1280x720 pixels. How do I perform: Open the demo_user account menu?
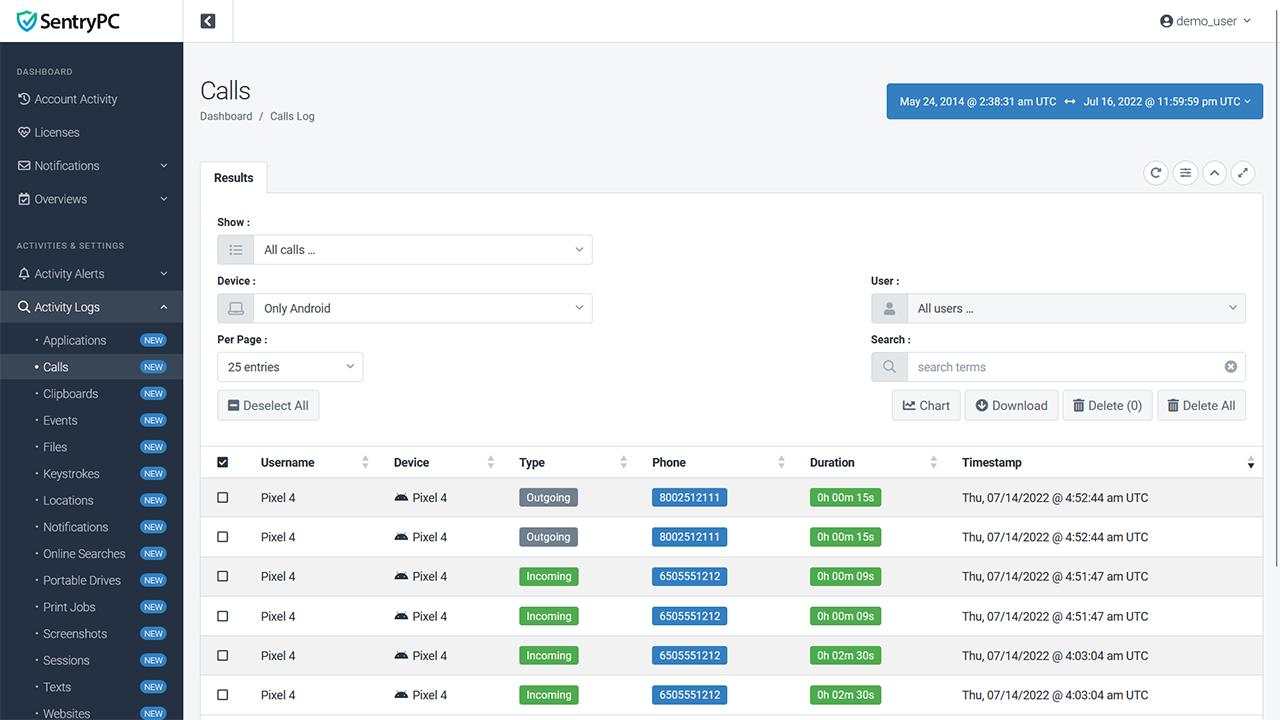[x=1205, y=21]
